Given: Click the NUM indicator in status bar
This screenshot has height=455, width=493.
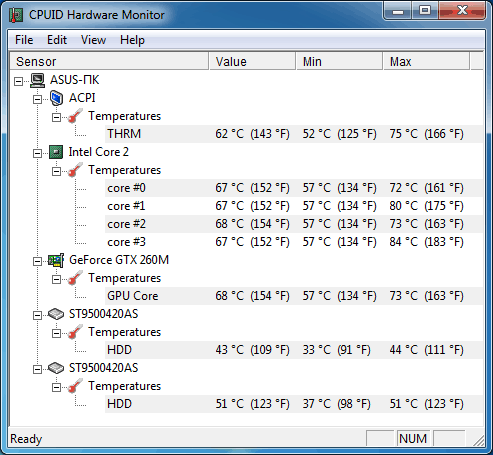Looking at the screenshot, I should (x=413, y=439).
